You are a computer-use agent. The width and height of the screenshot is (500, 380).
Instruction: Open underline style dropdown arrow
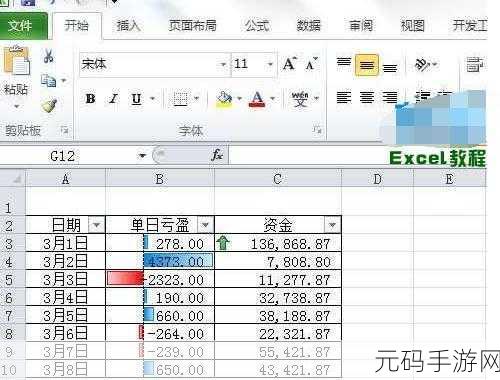pyautogui.click(x=152, y=99)
